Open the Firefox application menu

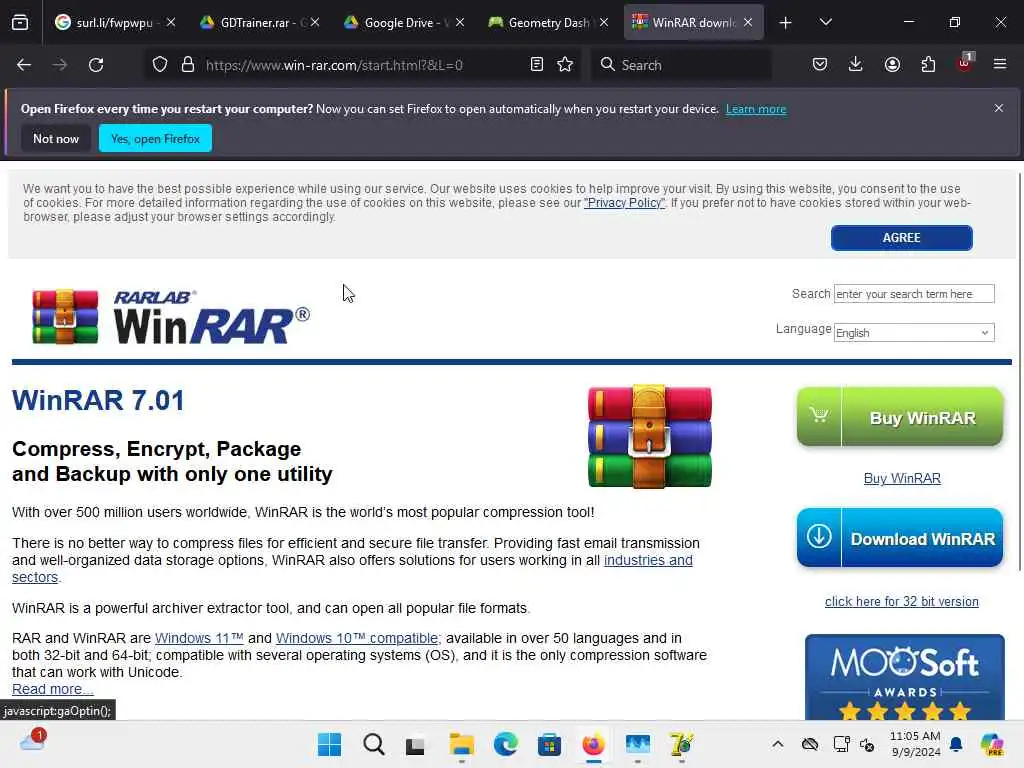pos(1000,65)
